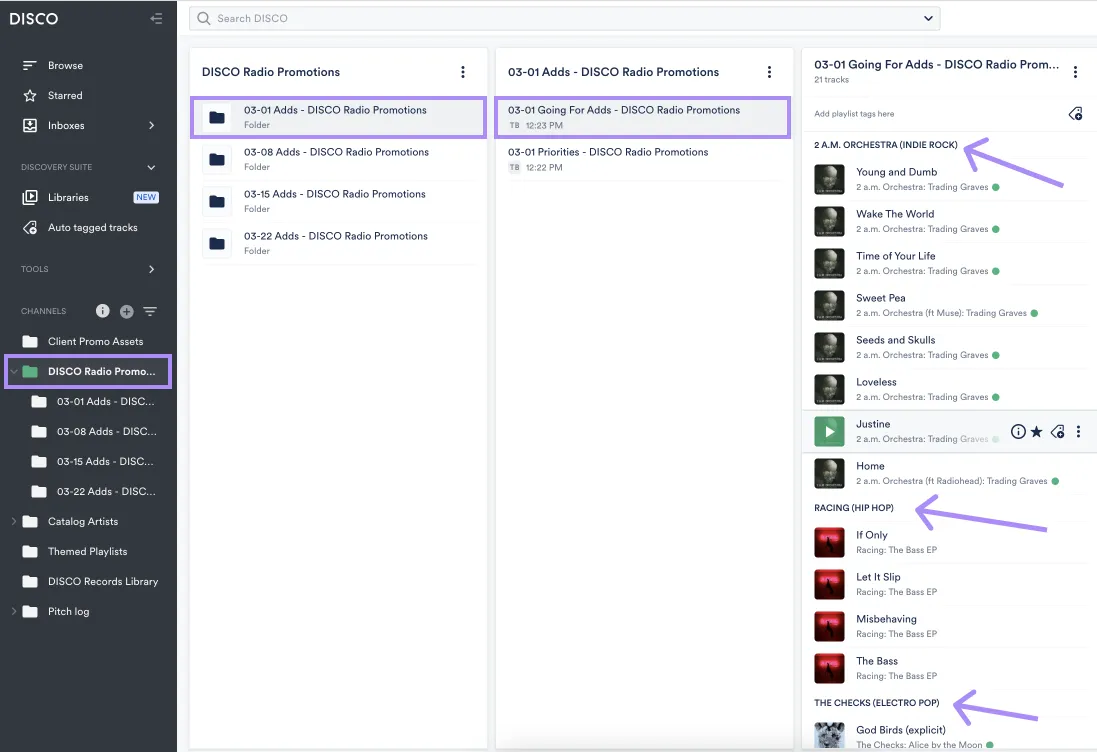
Task: Collapse the sidebar with the double-chevron icon
Action: 157,18
